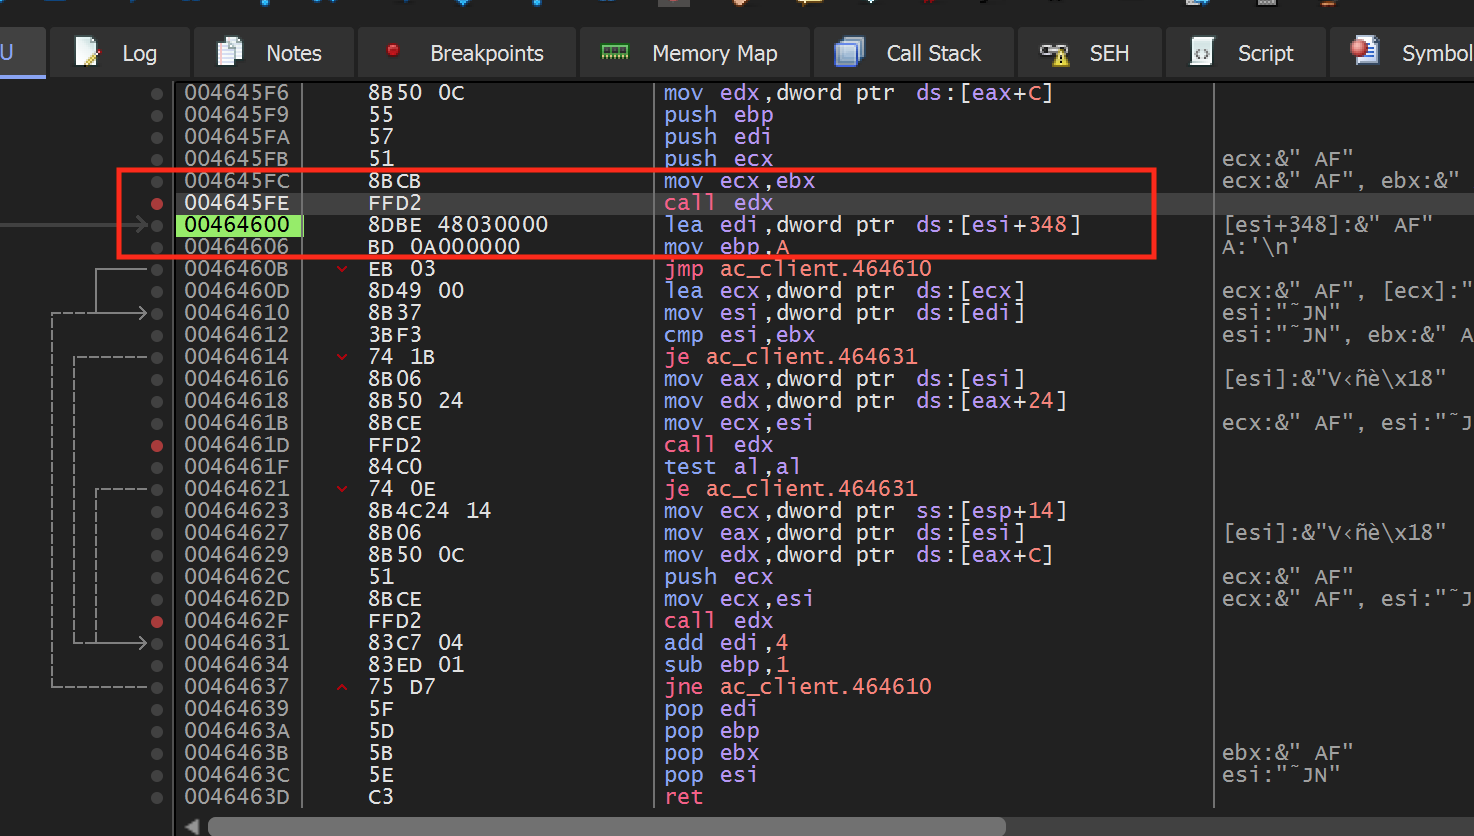This screenshot has width=1474, height=836.
Task: Click the bytes 8B50 24
Action: pyautogui.click(x=416, y=401)
